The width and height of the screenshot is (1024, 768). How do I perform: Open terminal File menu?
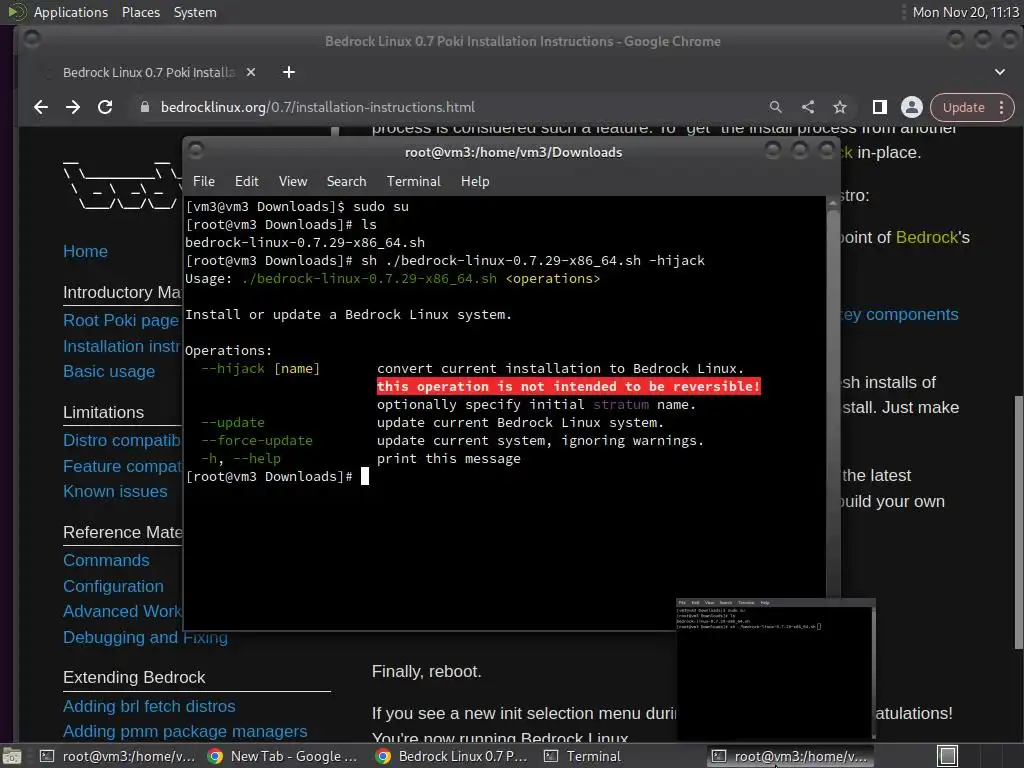coord(204,182)
